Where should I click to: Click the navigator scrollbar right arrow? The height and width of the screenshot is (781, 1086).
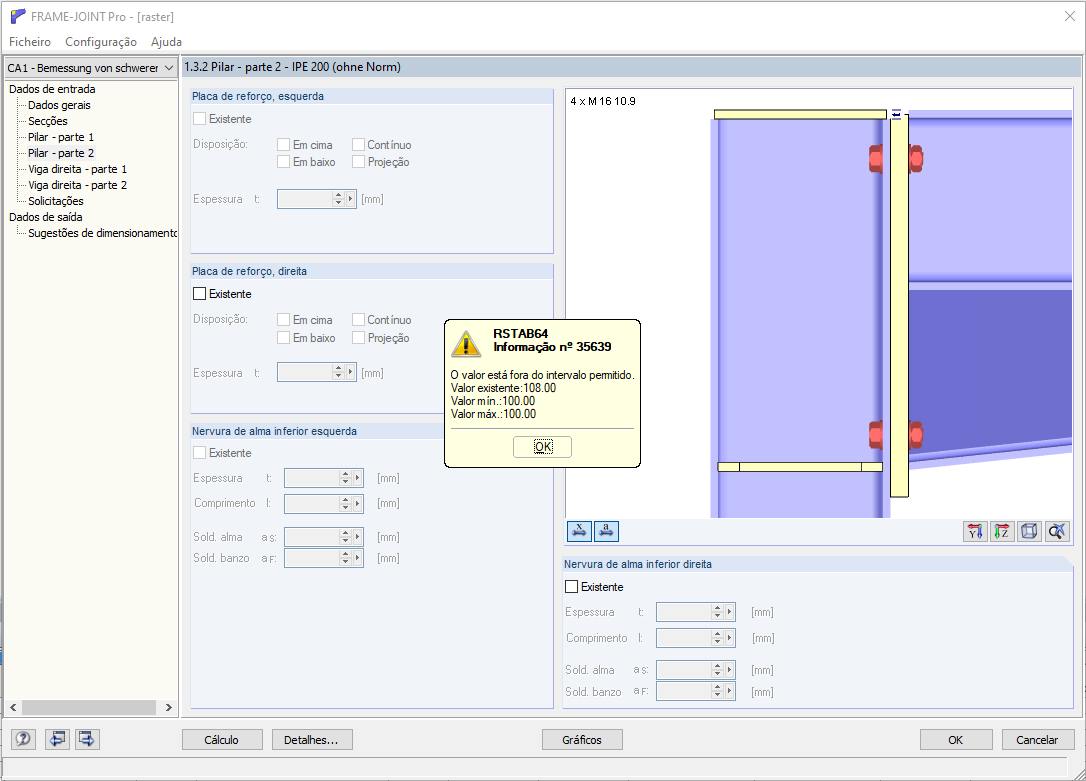(168, 707)
